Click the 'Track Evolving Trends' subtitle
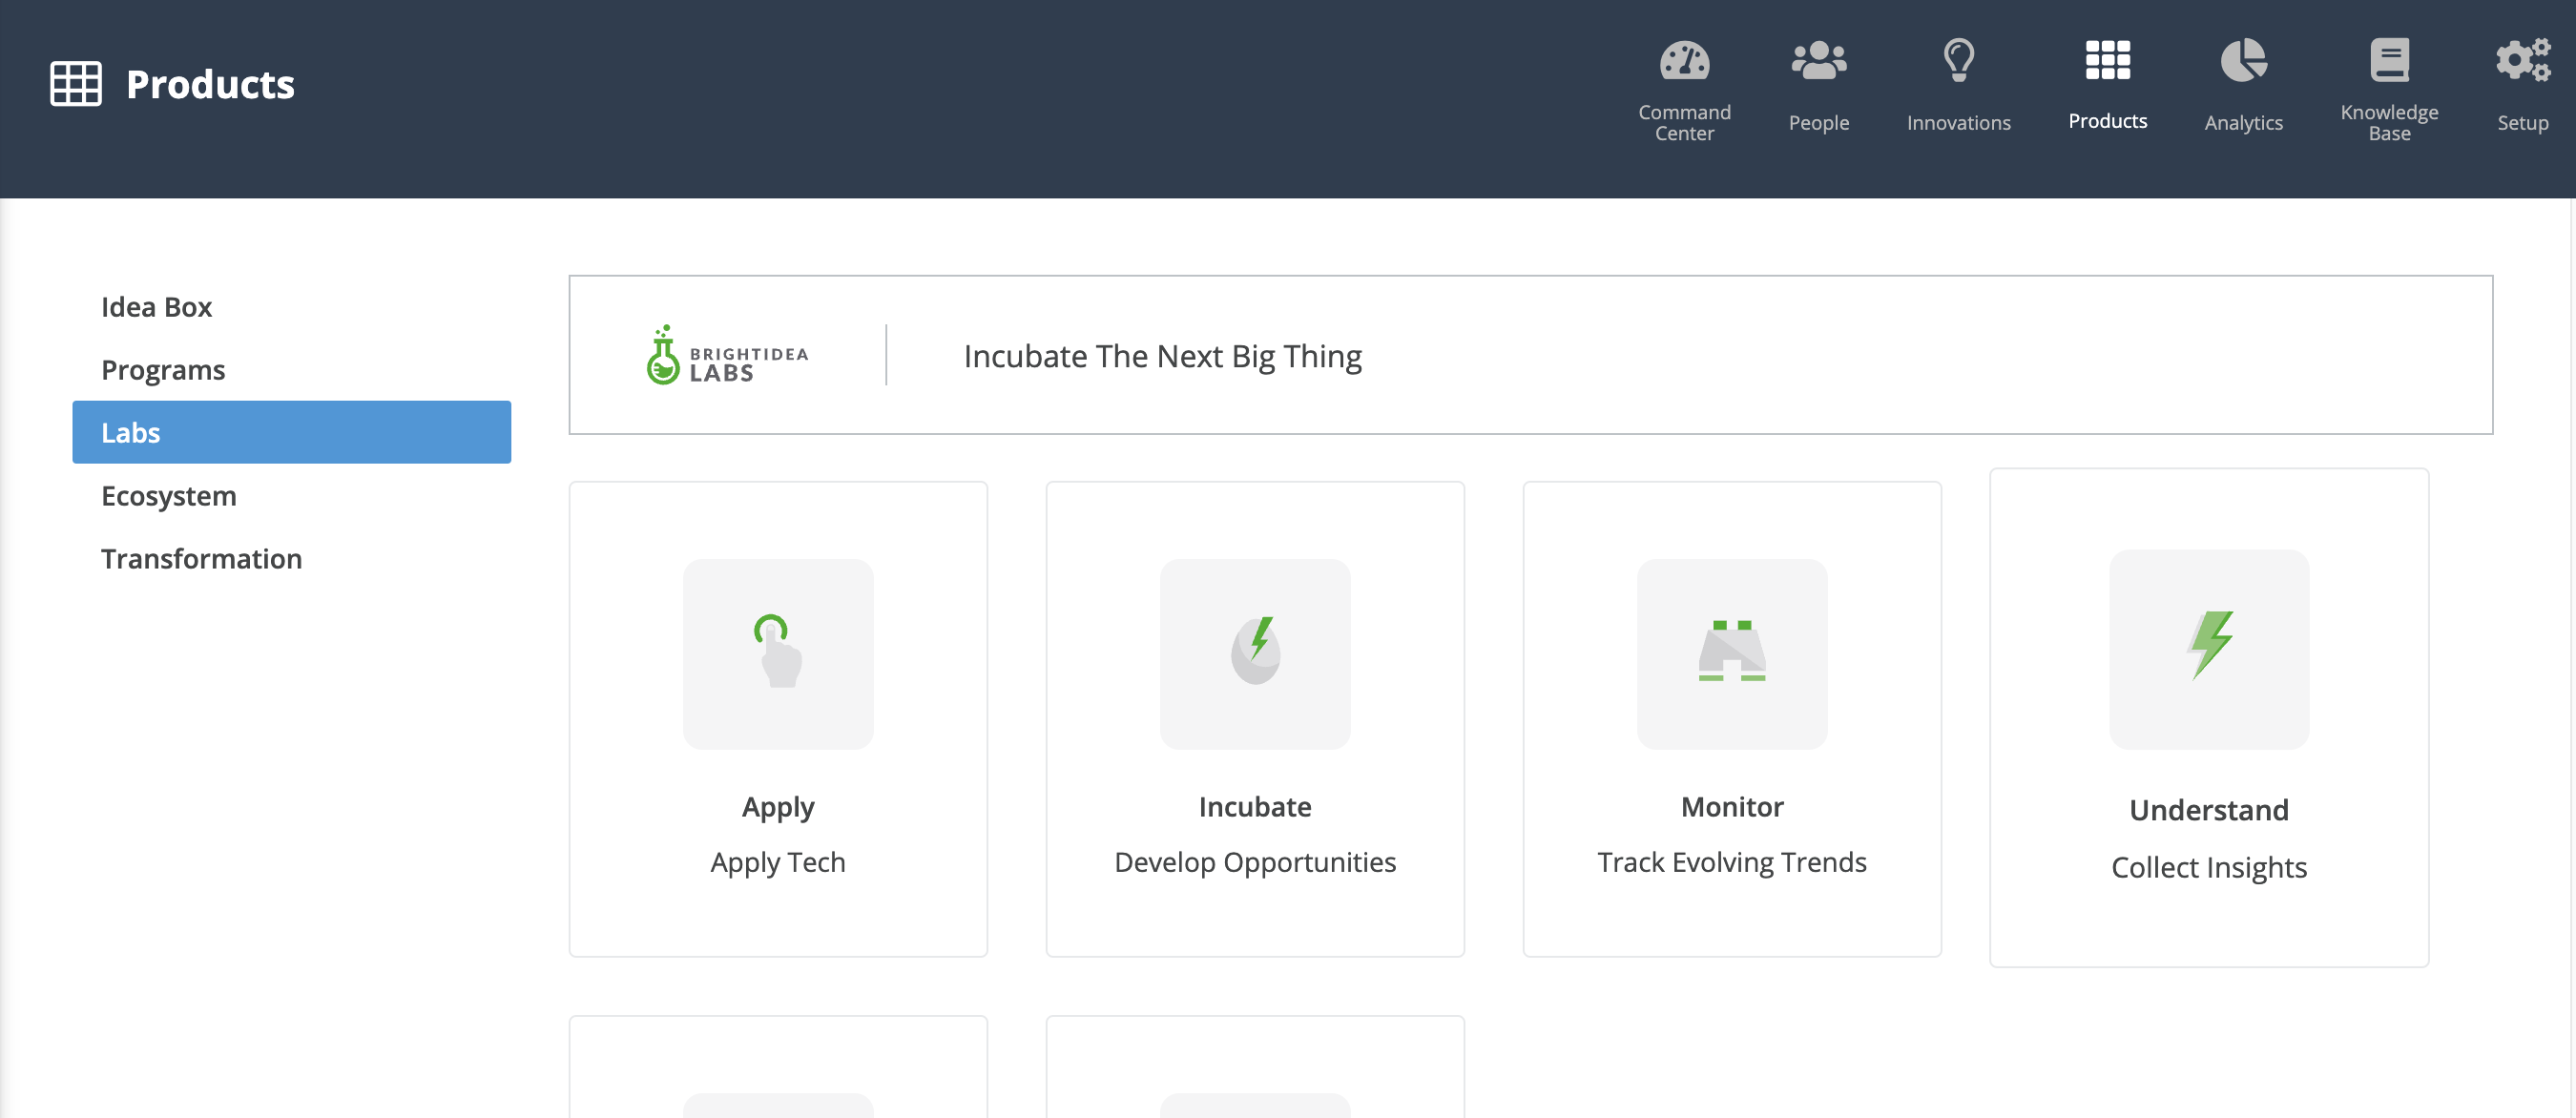 (1731, 862)
